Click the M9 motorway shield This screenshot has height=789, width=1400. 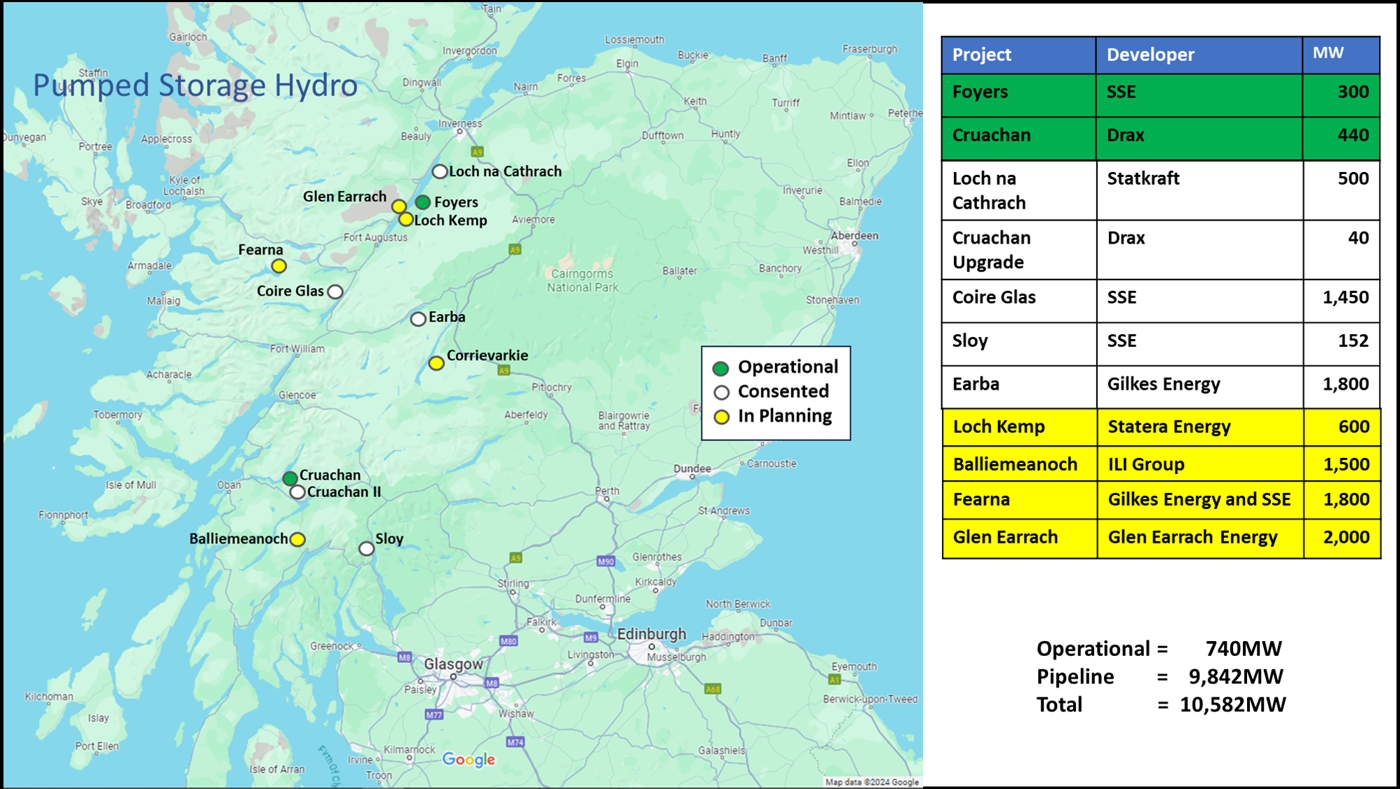(x=591, y=638)
